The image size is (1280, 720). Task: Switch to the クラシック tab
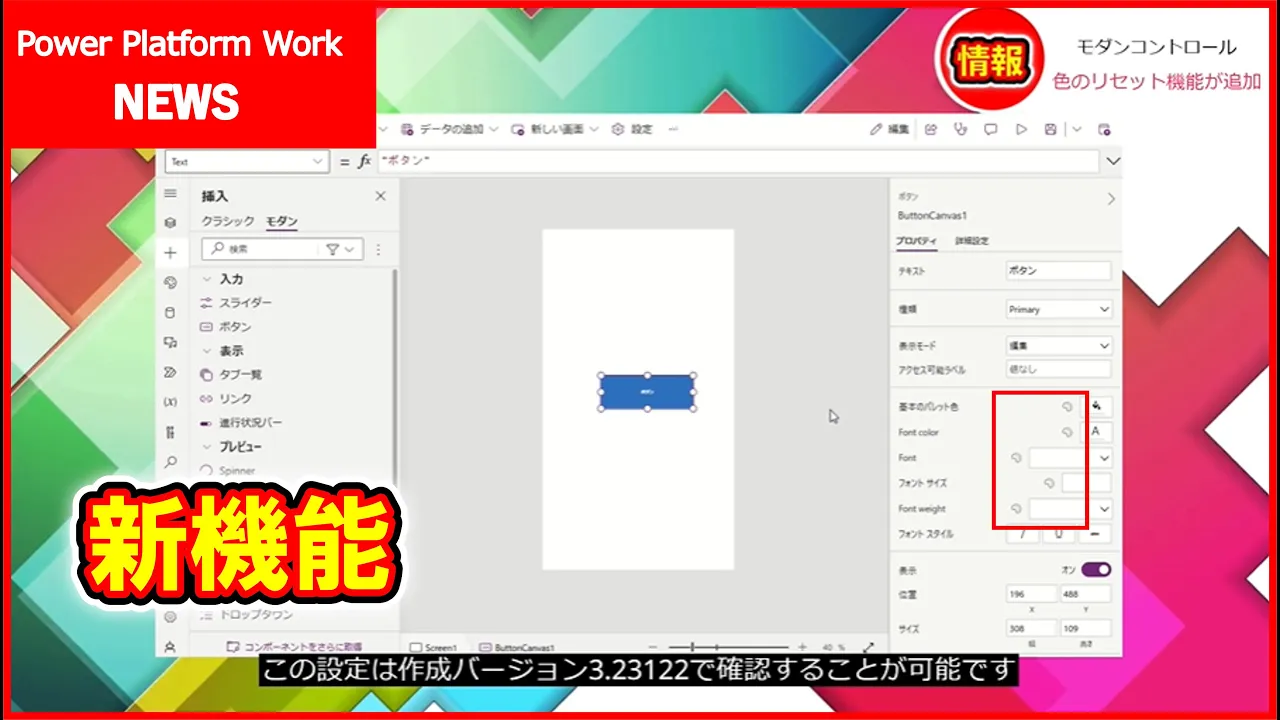228,221
